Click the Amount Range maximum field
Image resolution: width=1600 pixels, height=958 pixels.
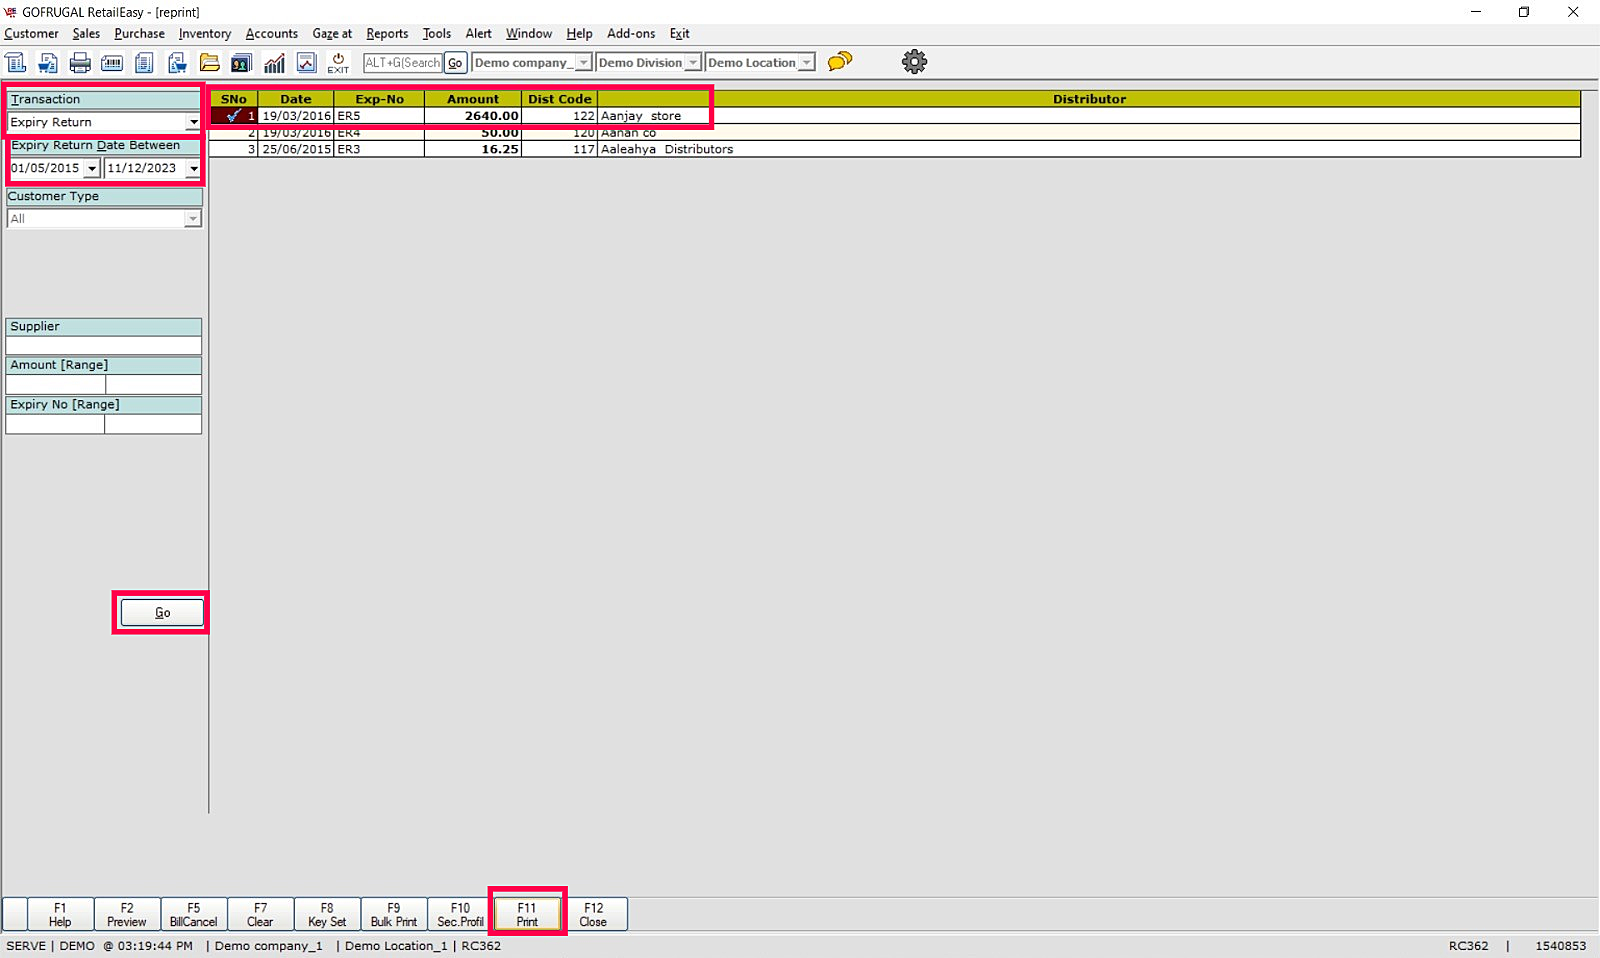(x=154, y=385)
